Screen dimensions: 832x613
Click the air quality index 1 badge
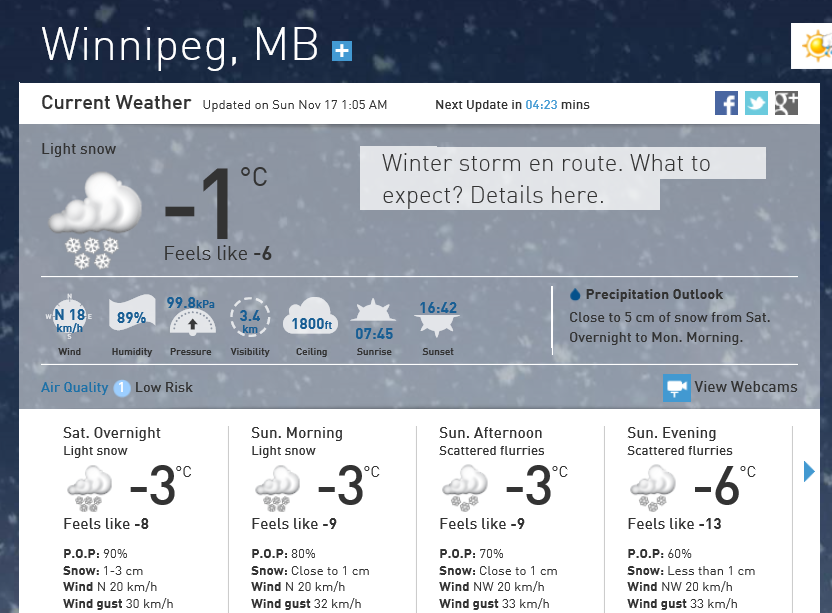122,388
